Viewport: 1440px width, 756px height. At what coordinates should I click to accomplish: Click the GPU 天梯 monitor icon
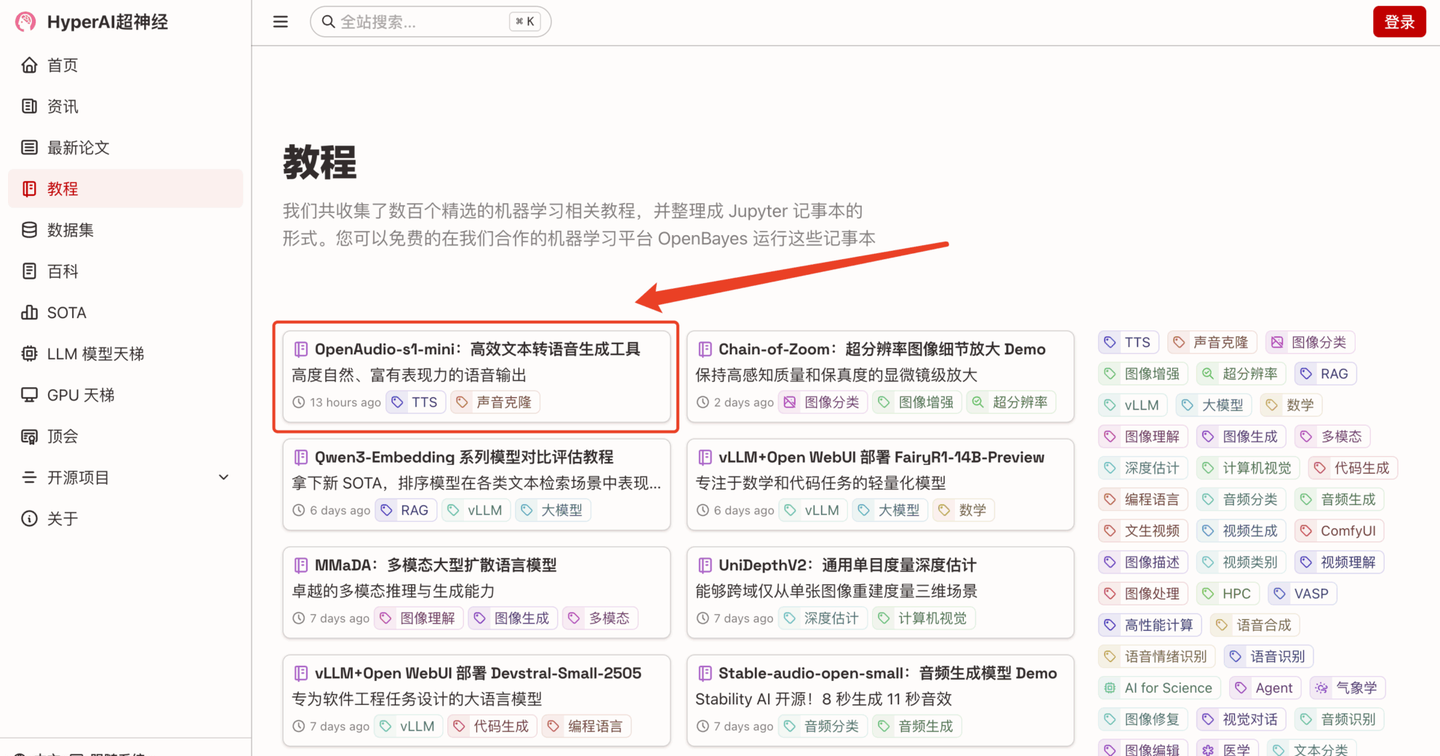[30, 394]
